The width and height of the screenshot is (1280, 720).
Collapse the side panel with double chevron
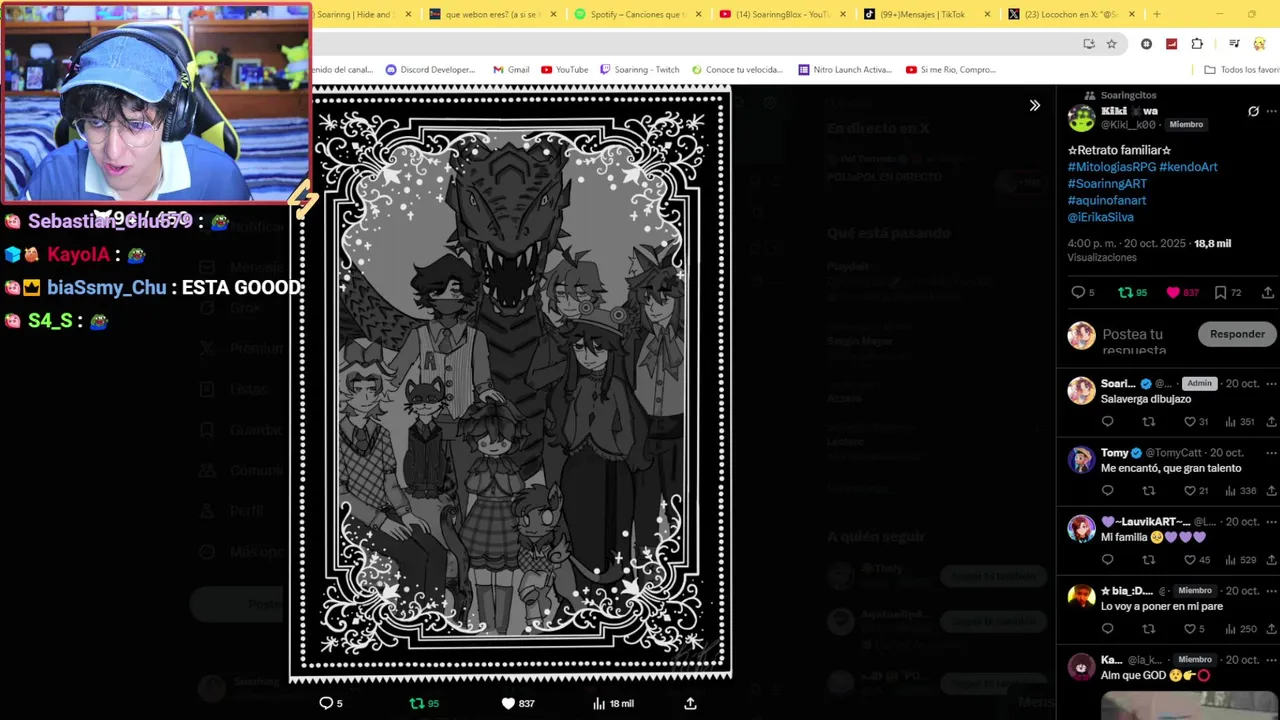pos(1035,105)
